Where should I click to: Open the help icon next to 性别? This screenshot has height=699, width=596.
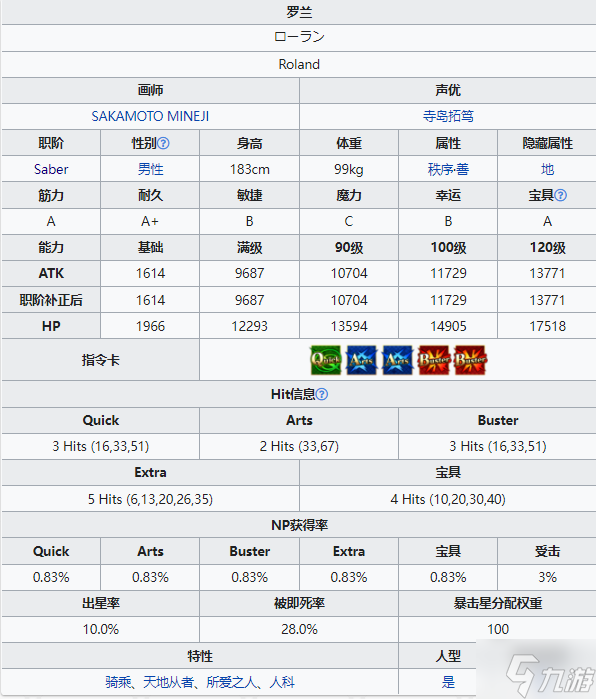pyautogui.click(x=164, y=143)
